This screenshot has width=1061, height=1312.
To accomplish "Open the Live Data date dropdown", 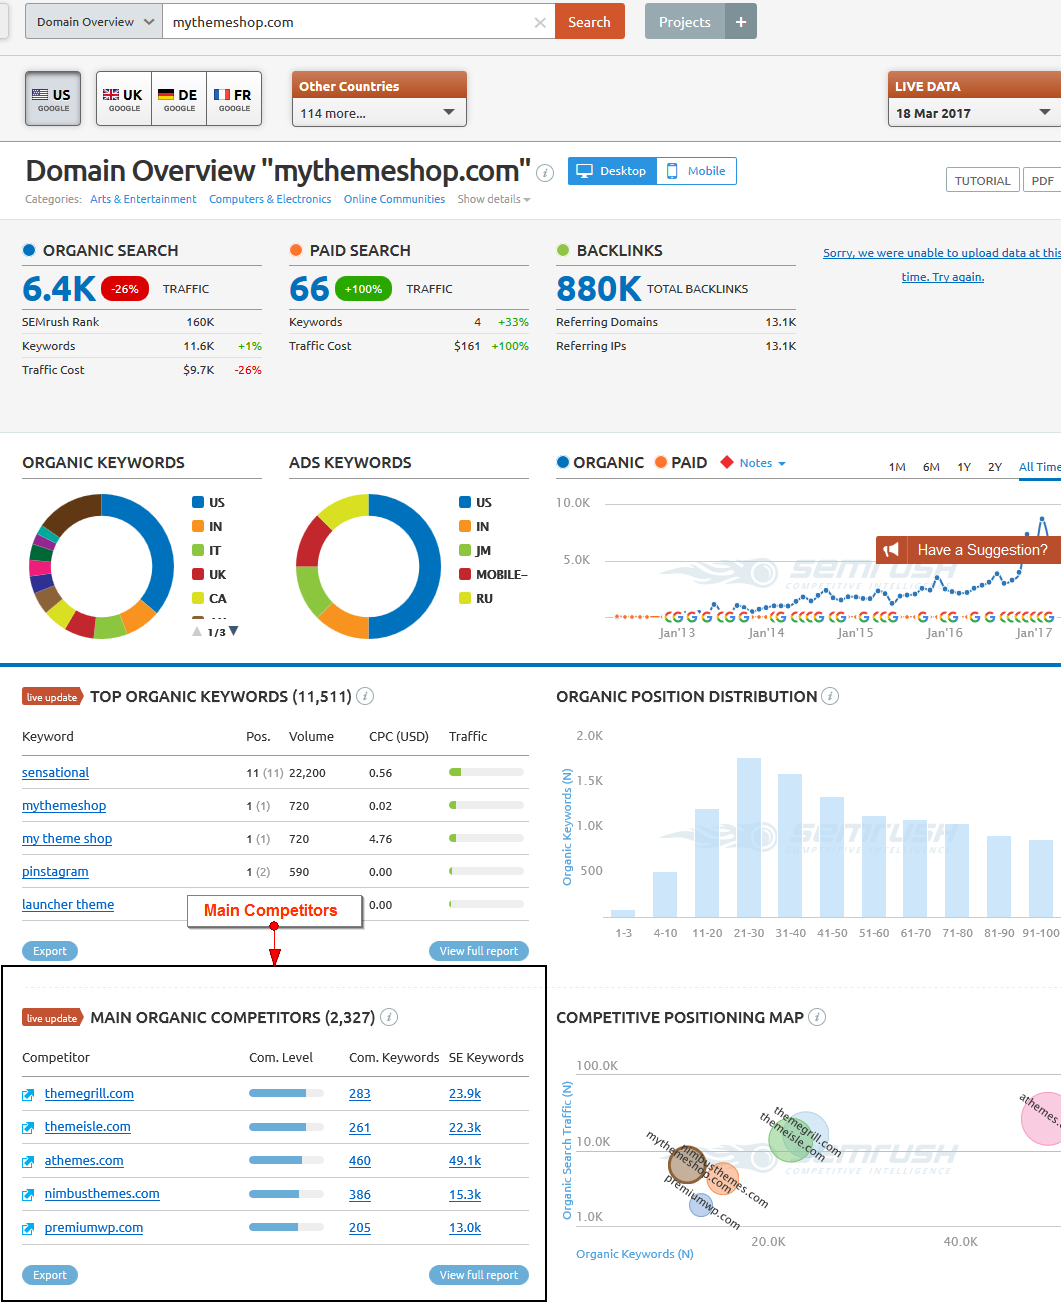I will pos(974,113).
